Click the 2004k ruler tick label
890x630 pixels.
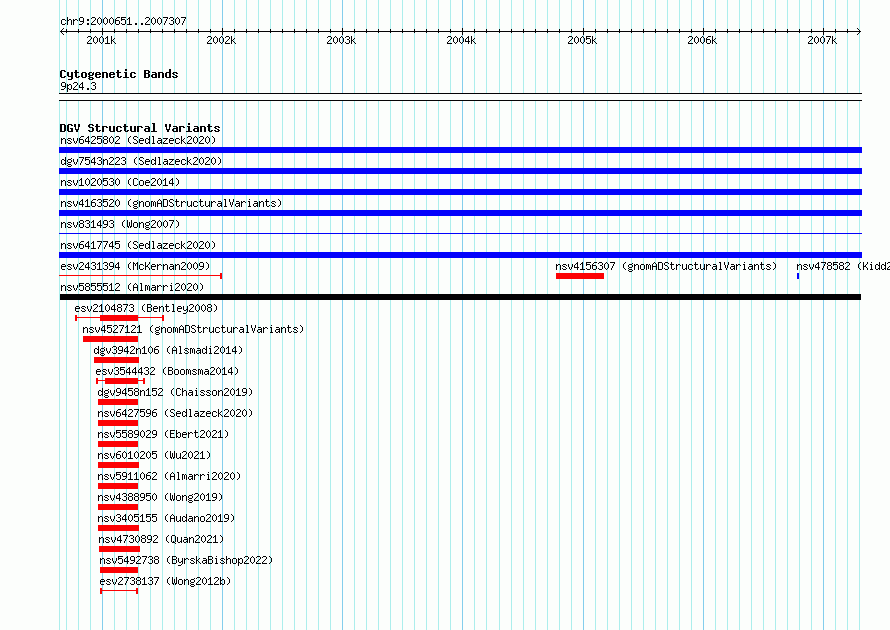click(x=461, y=40)
